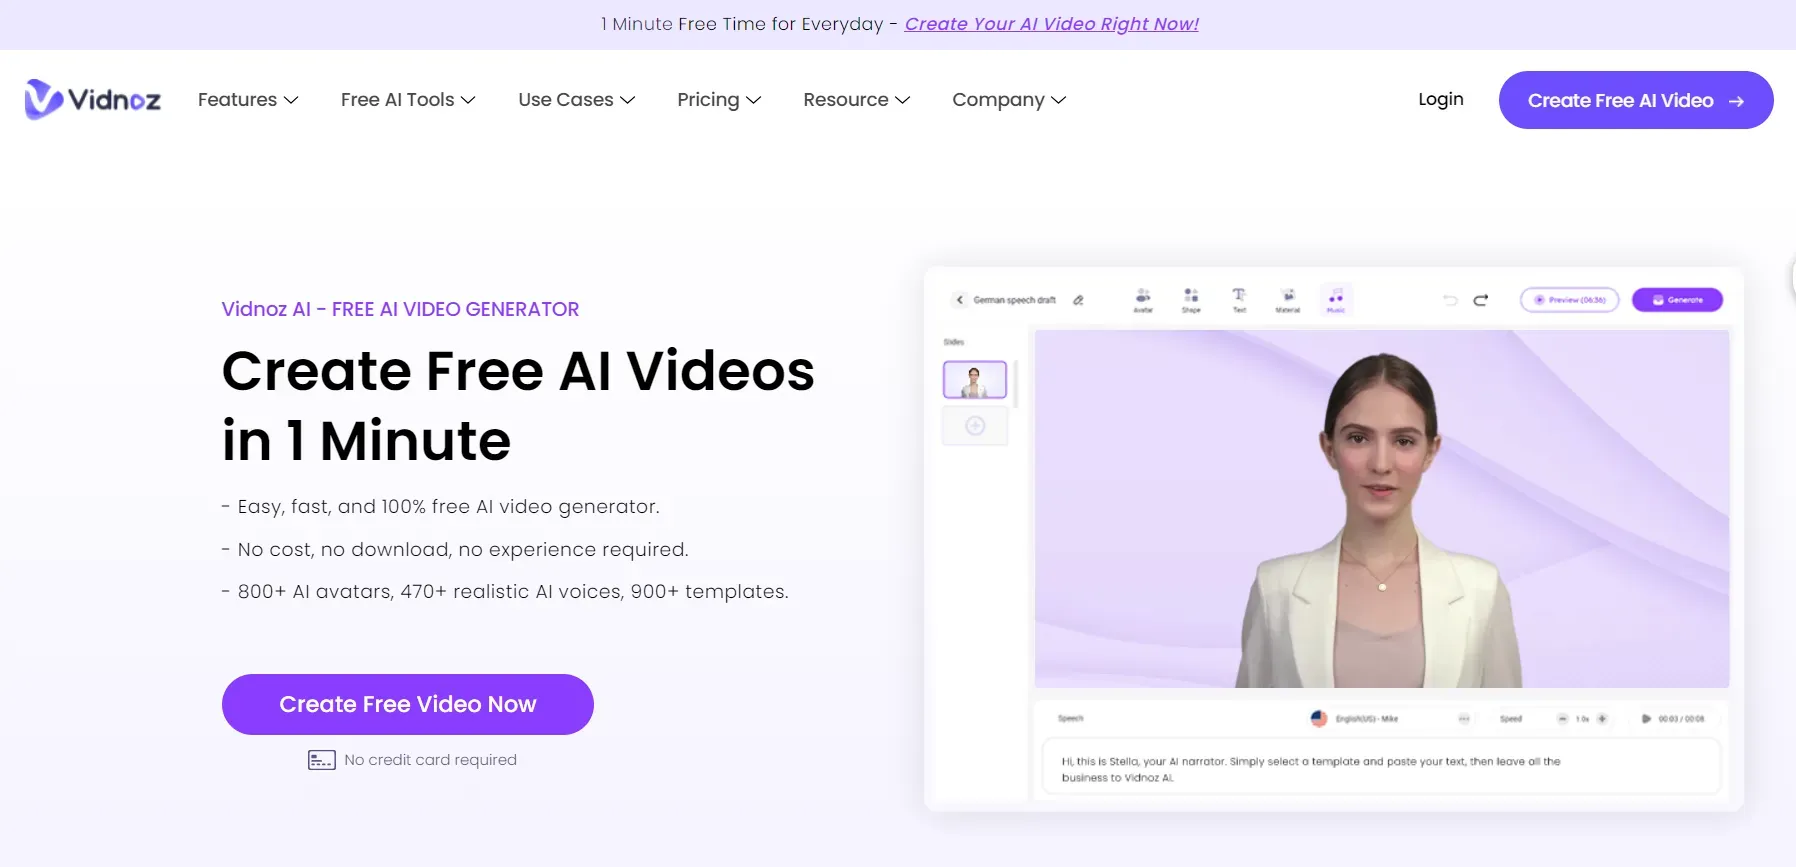Select the Shape tool in editor
The image size is (1796, 867).
pyautogui.click(x=1191, y=300)
